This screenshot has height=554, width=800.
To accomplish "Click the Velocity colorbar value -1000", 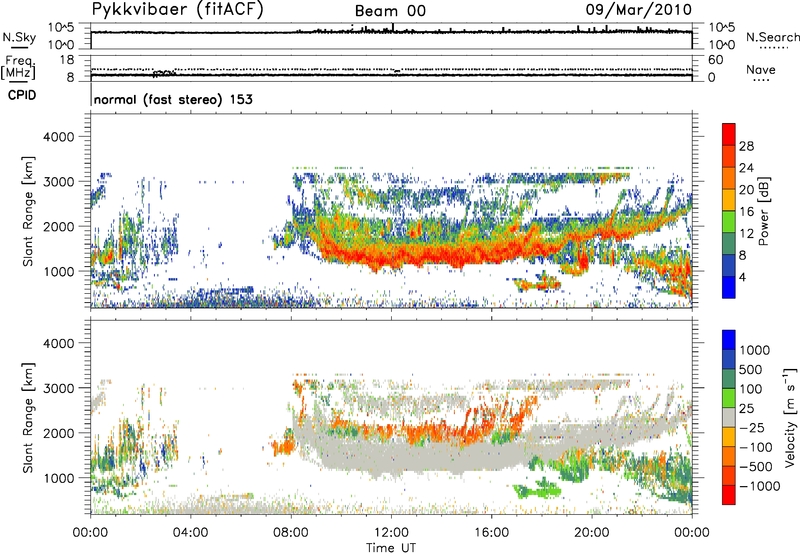I will [760, 486].
